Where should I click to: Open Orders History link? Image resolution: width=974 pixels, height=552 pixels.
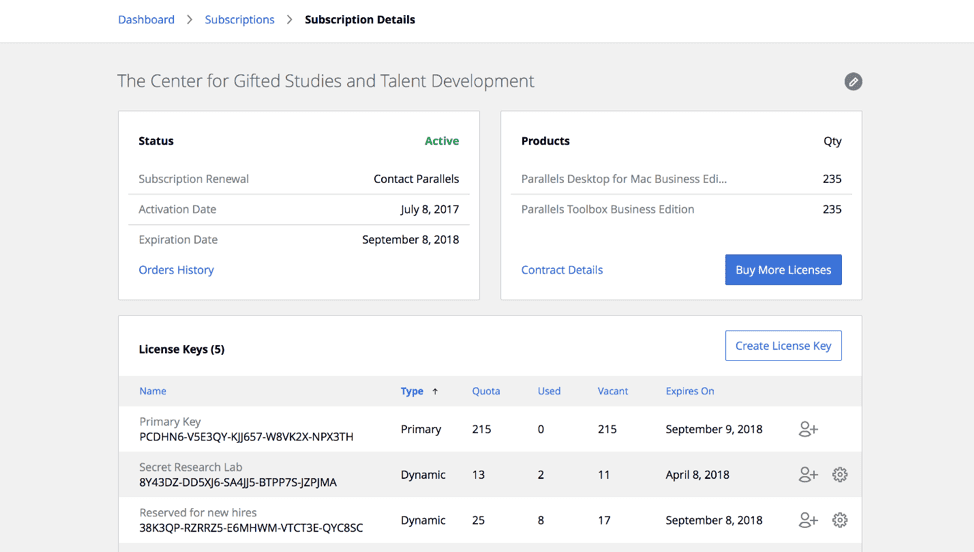pyautogui.click(x=176, y=269)
